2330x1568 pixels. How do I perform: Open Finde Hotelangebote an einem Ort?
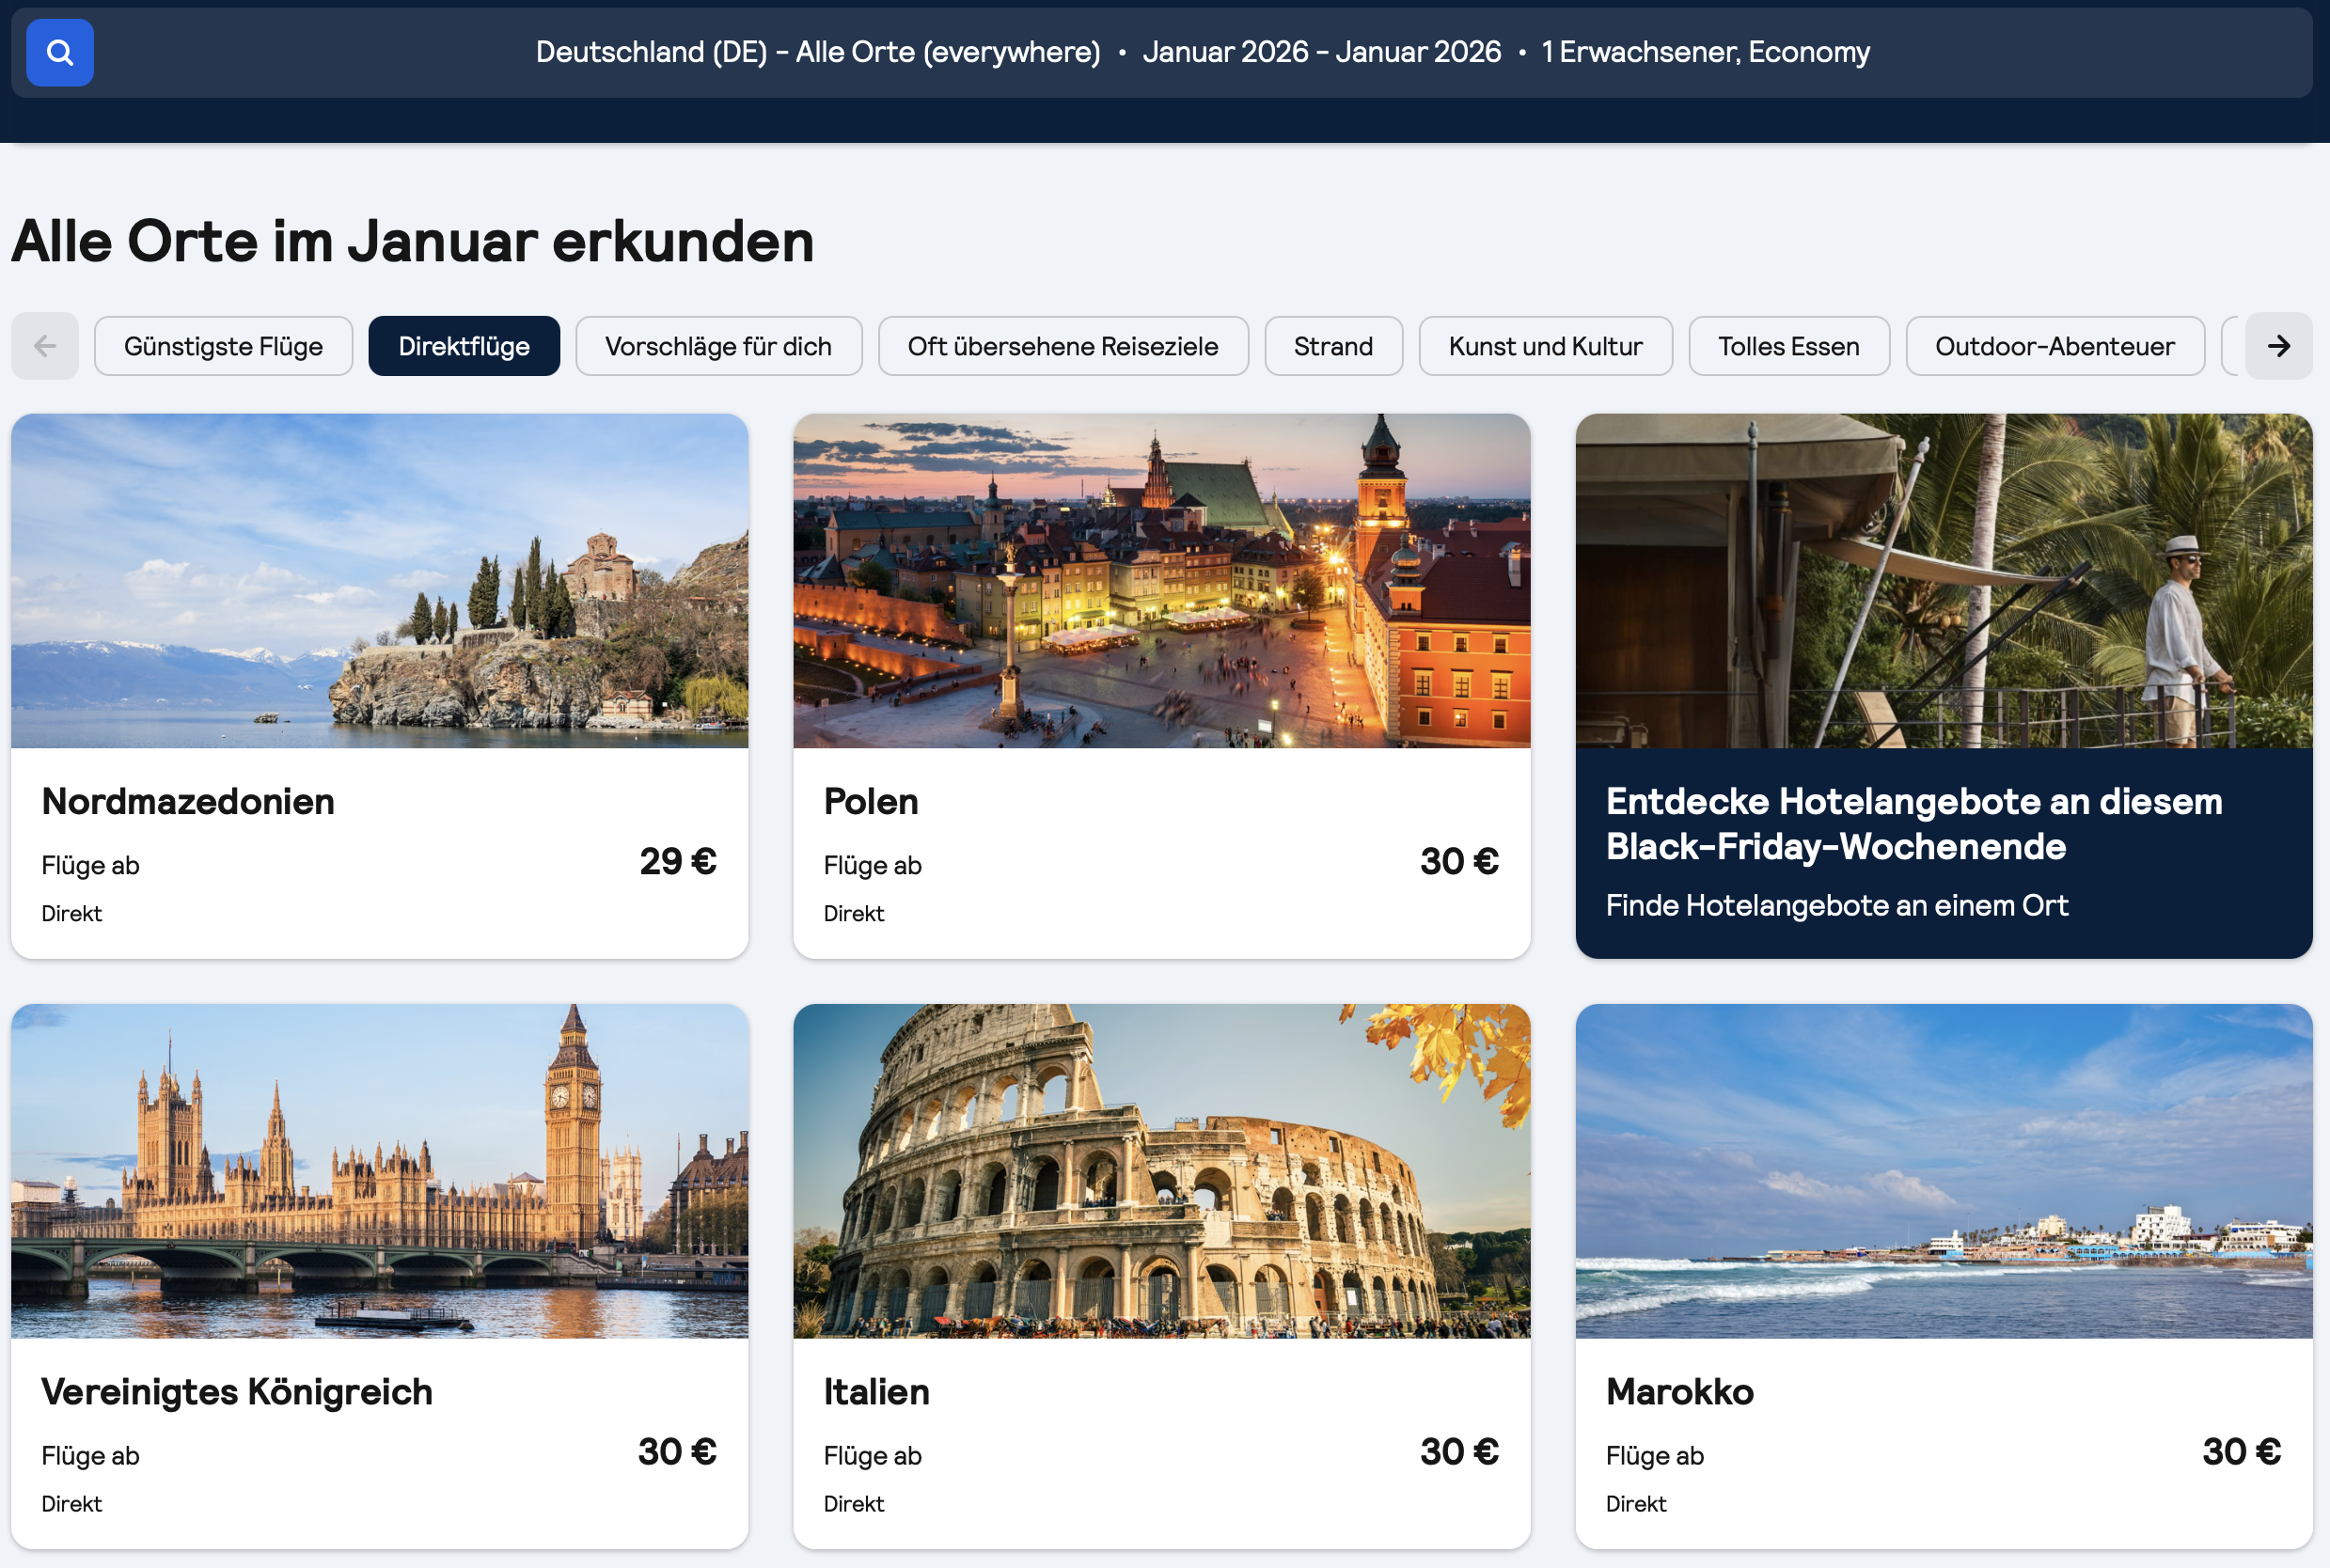1836,905
